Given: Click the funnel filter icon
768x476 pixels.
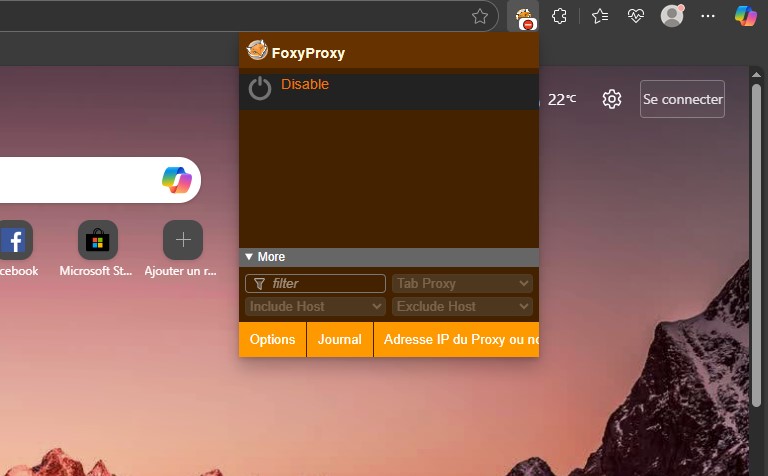Looking at the screenshot, I should pyautogui.click(x=259, y=284).
